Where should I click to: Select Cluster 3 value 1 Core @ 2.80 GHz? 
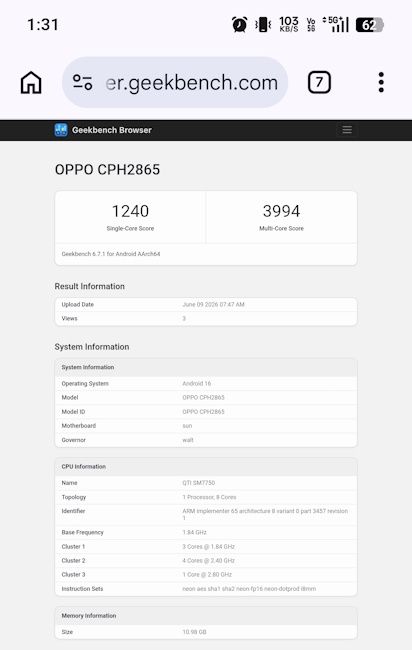tap(207, 575)
